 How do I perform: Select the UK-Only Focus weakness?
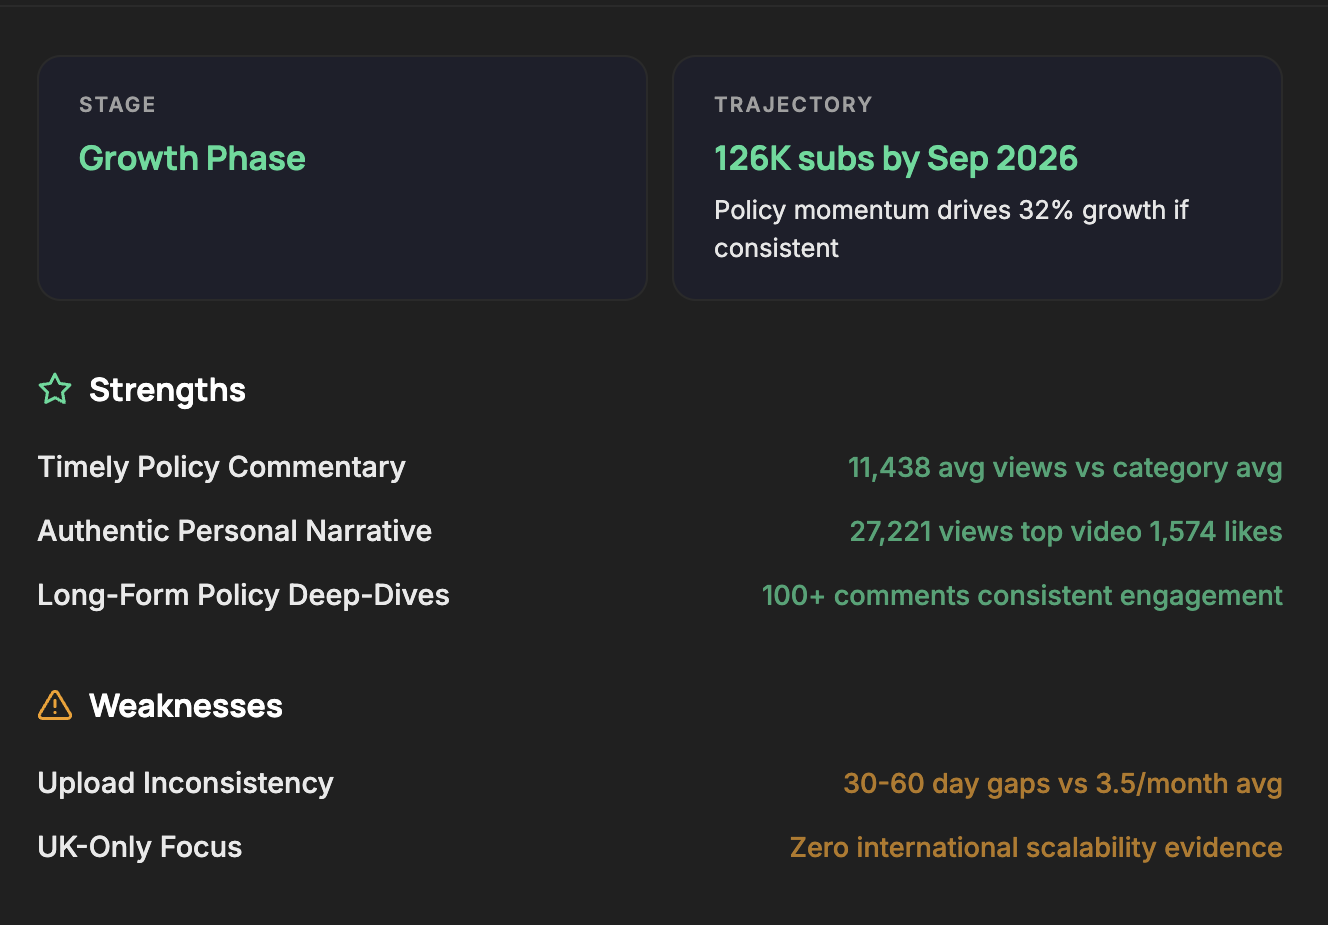pos(139,847)
